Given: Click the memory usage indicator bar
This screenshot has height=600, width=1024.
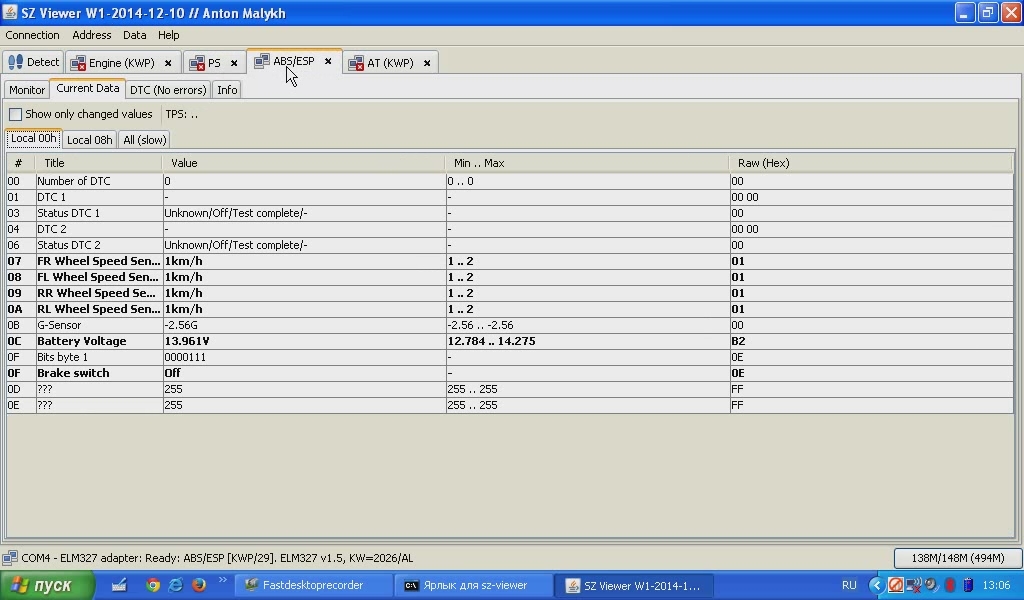Looking at the screenshot, I should coord(957,558).
